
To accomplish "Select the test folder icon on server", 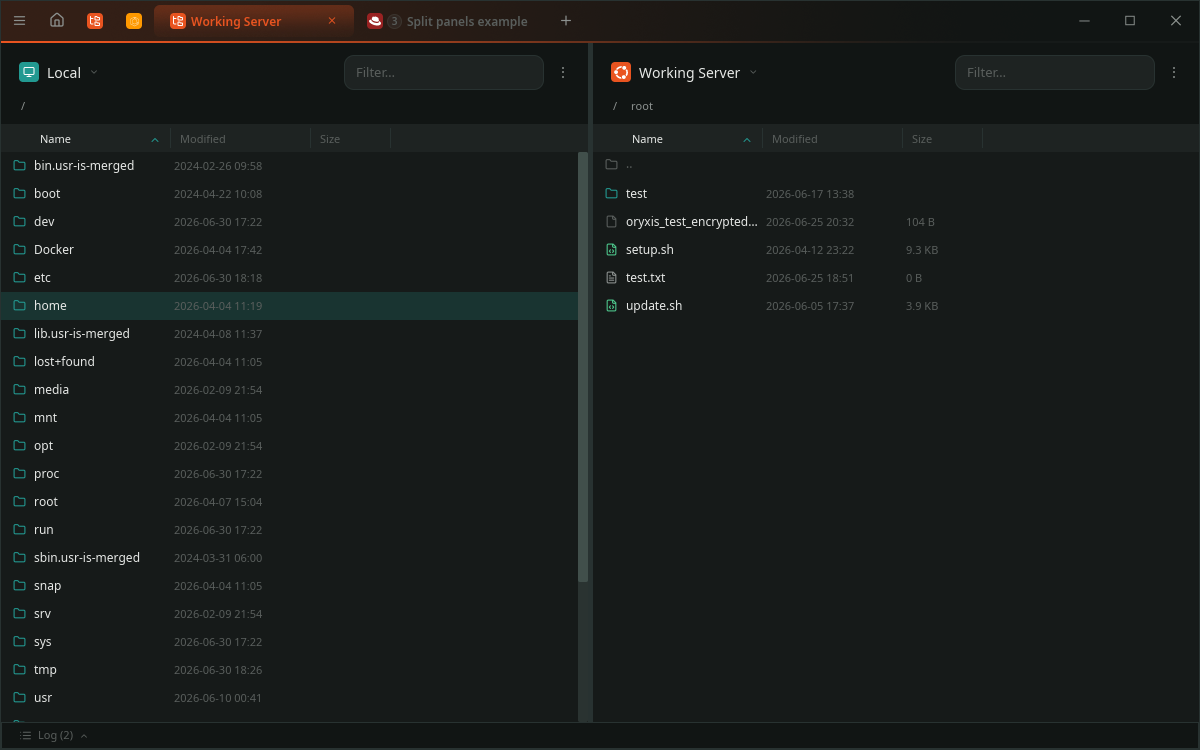I will 612,194.
